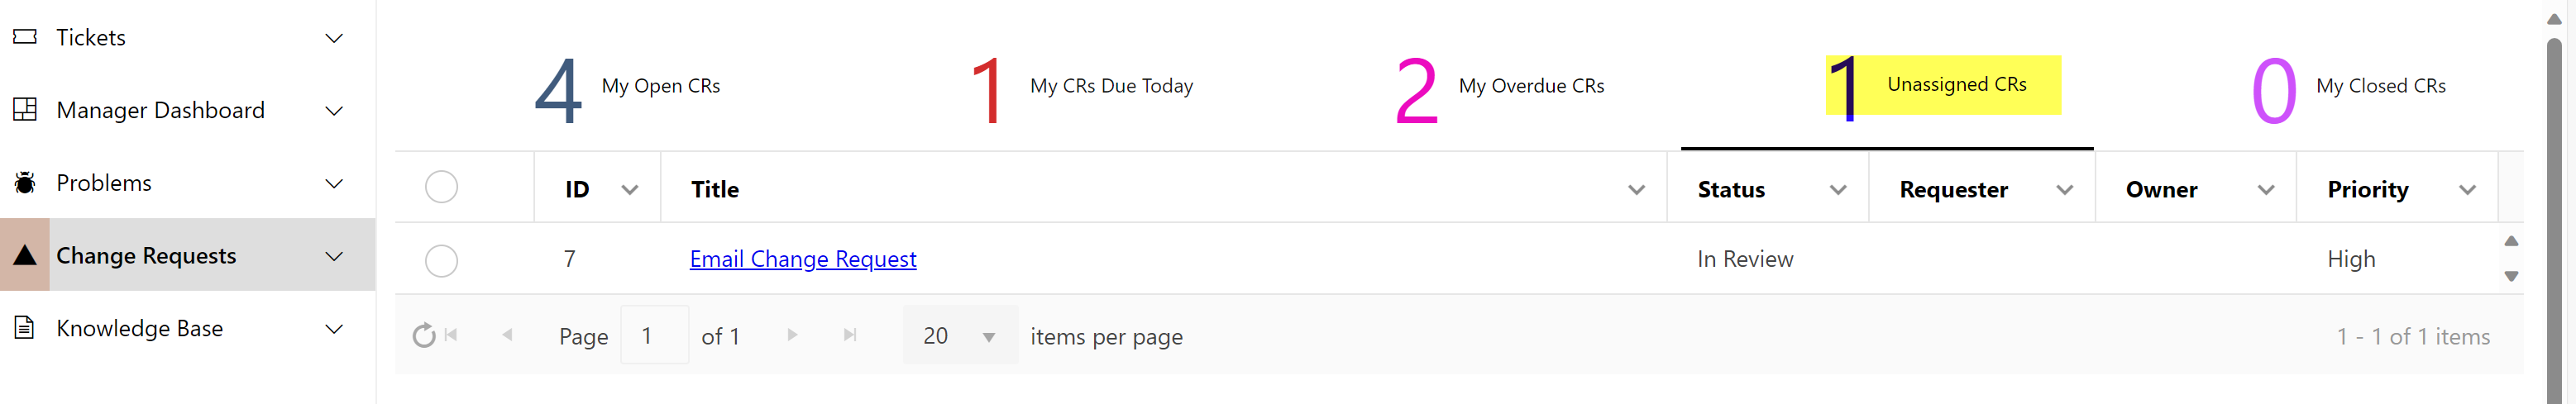Open the Email Change Request link
2576x404 pixels.
[803, 260]
